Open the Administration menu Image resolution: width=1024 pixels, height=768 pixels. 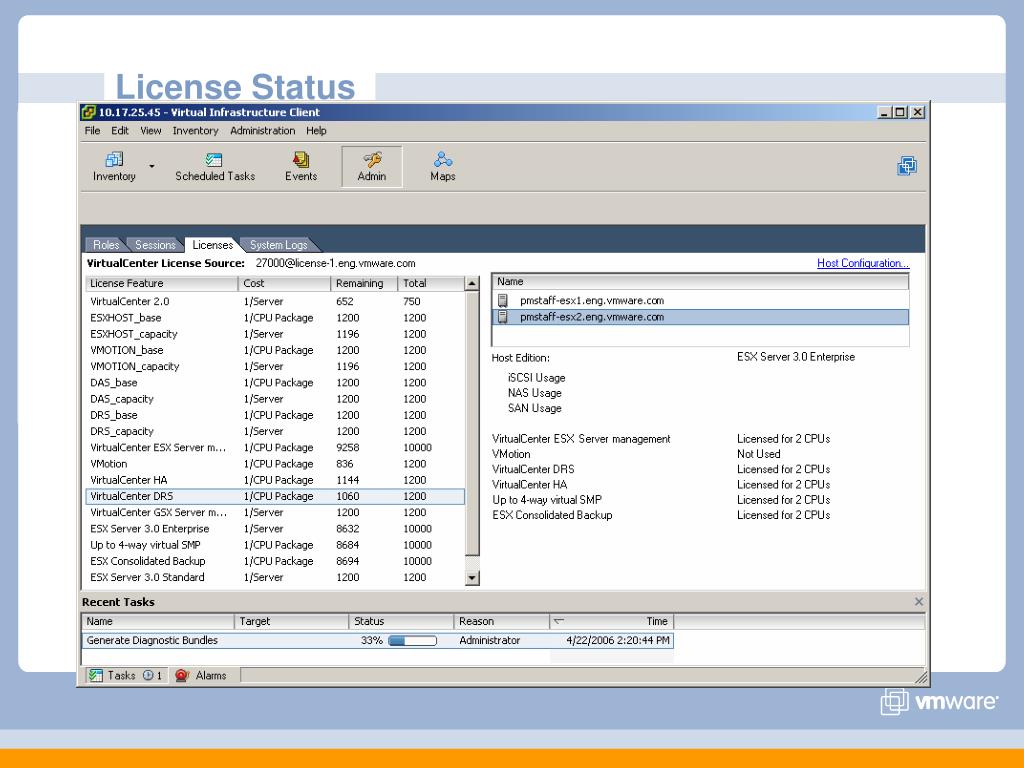click(x=263, y=131)
